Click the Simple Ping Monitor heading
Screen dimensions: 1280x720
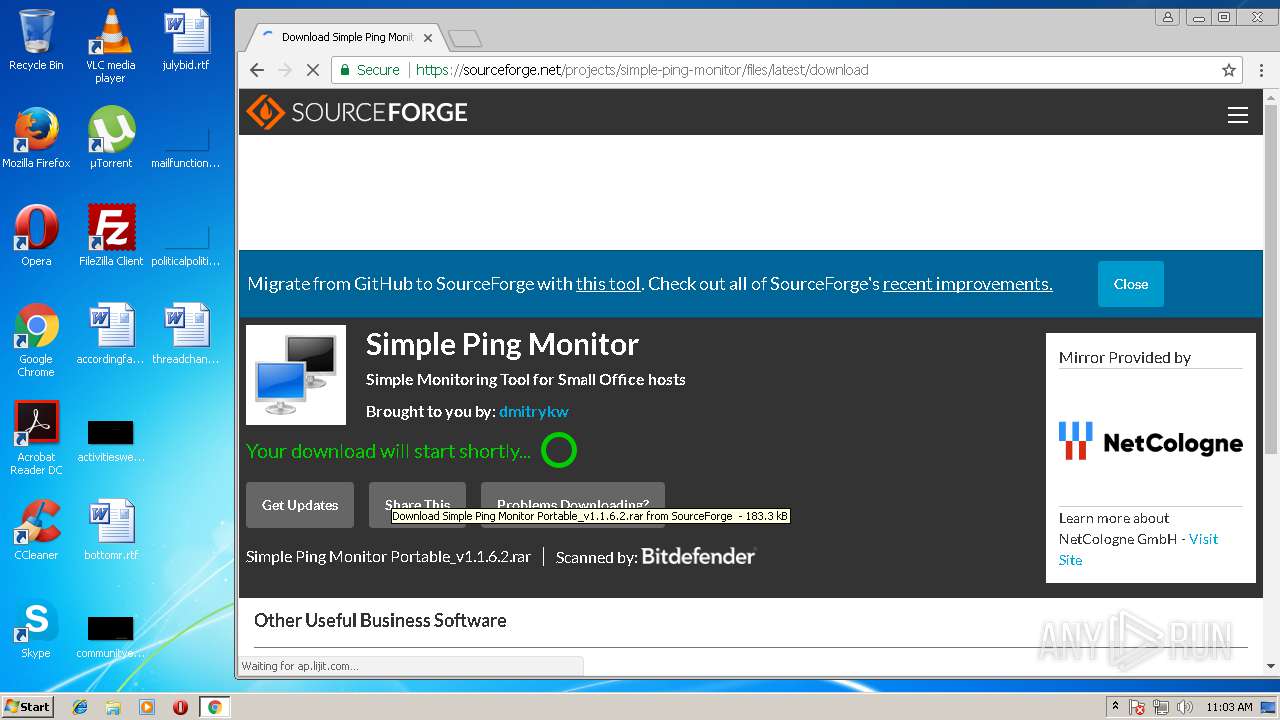[502, 344]
